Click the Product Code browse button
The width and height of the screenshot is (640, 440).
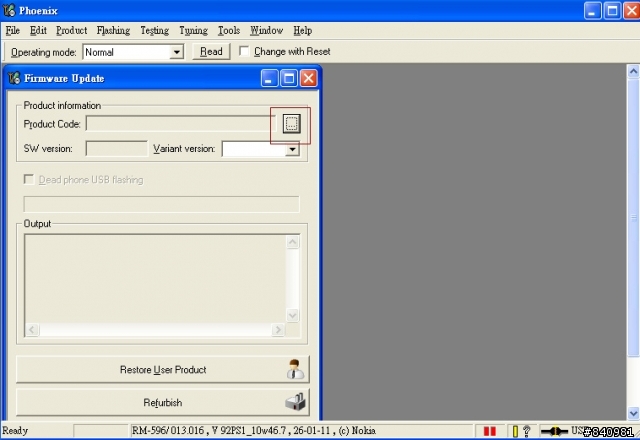click(291, 124)
